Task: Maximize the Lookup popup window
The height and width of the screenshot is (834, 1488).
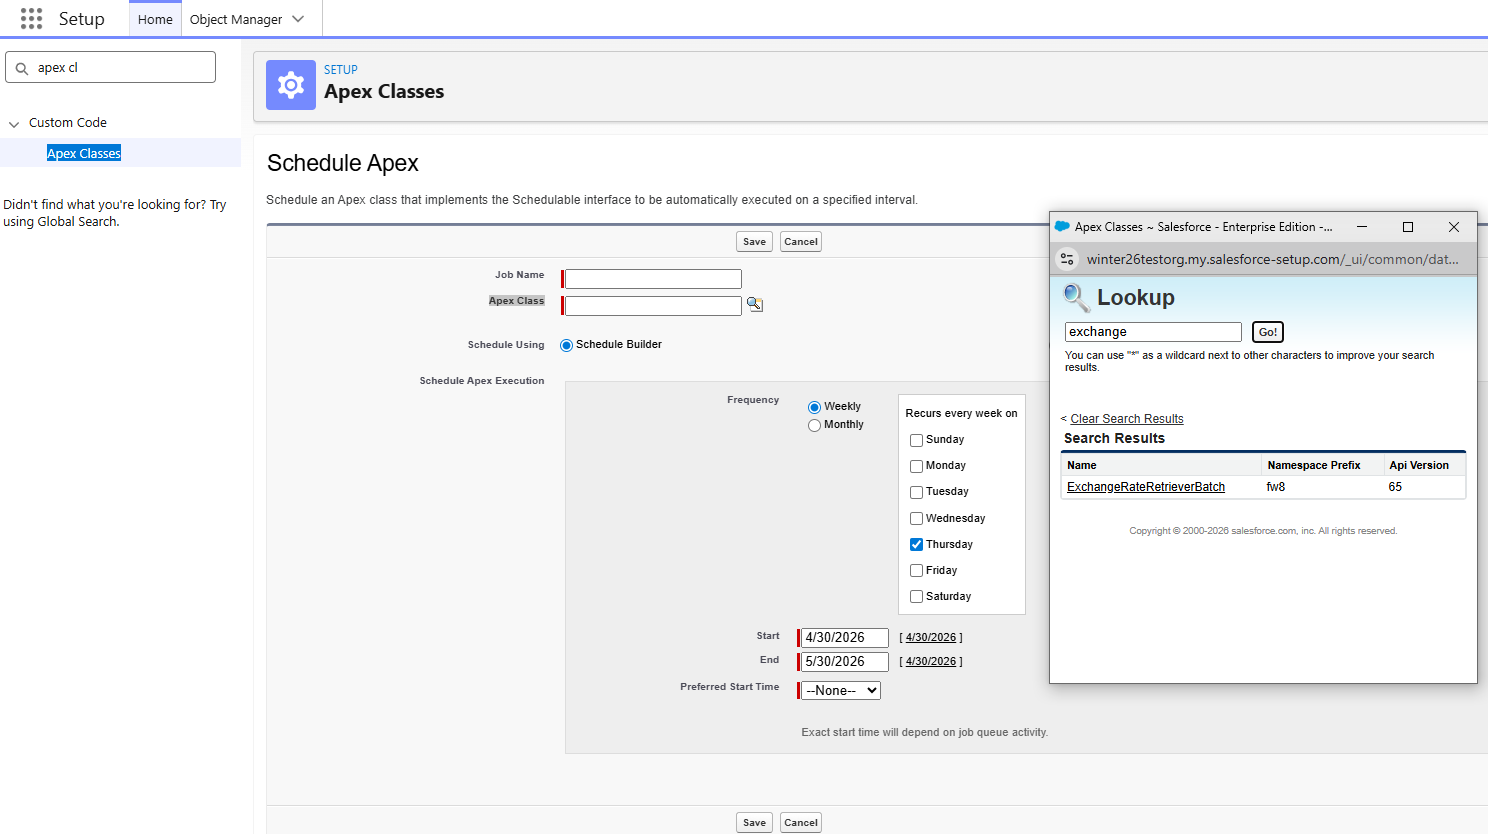Action: click(x=1408, y=227)
